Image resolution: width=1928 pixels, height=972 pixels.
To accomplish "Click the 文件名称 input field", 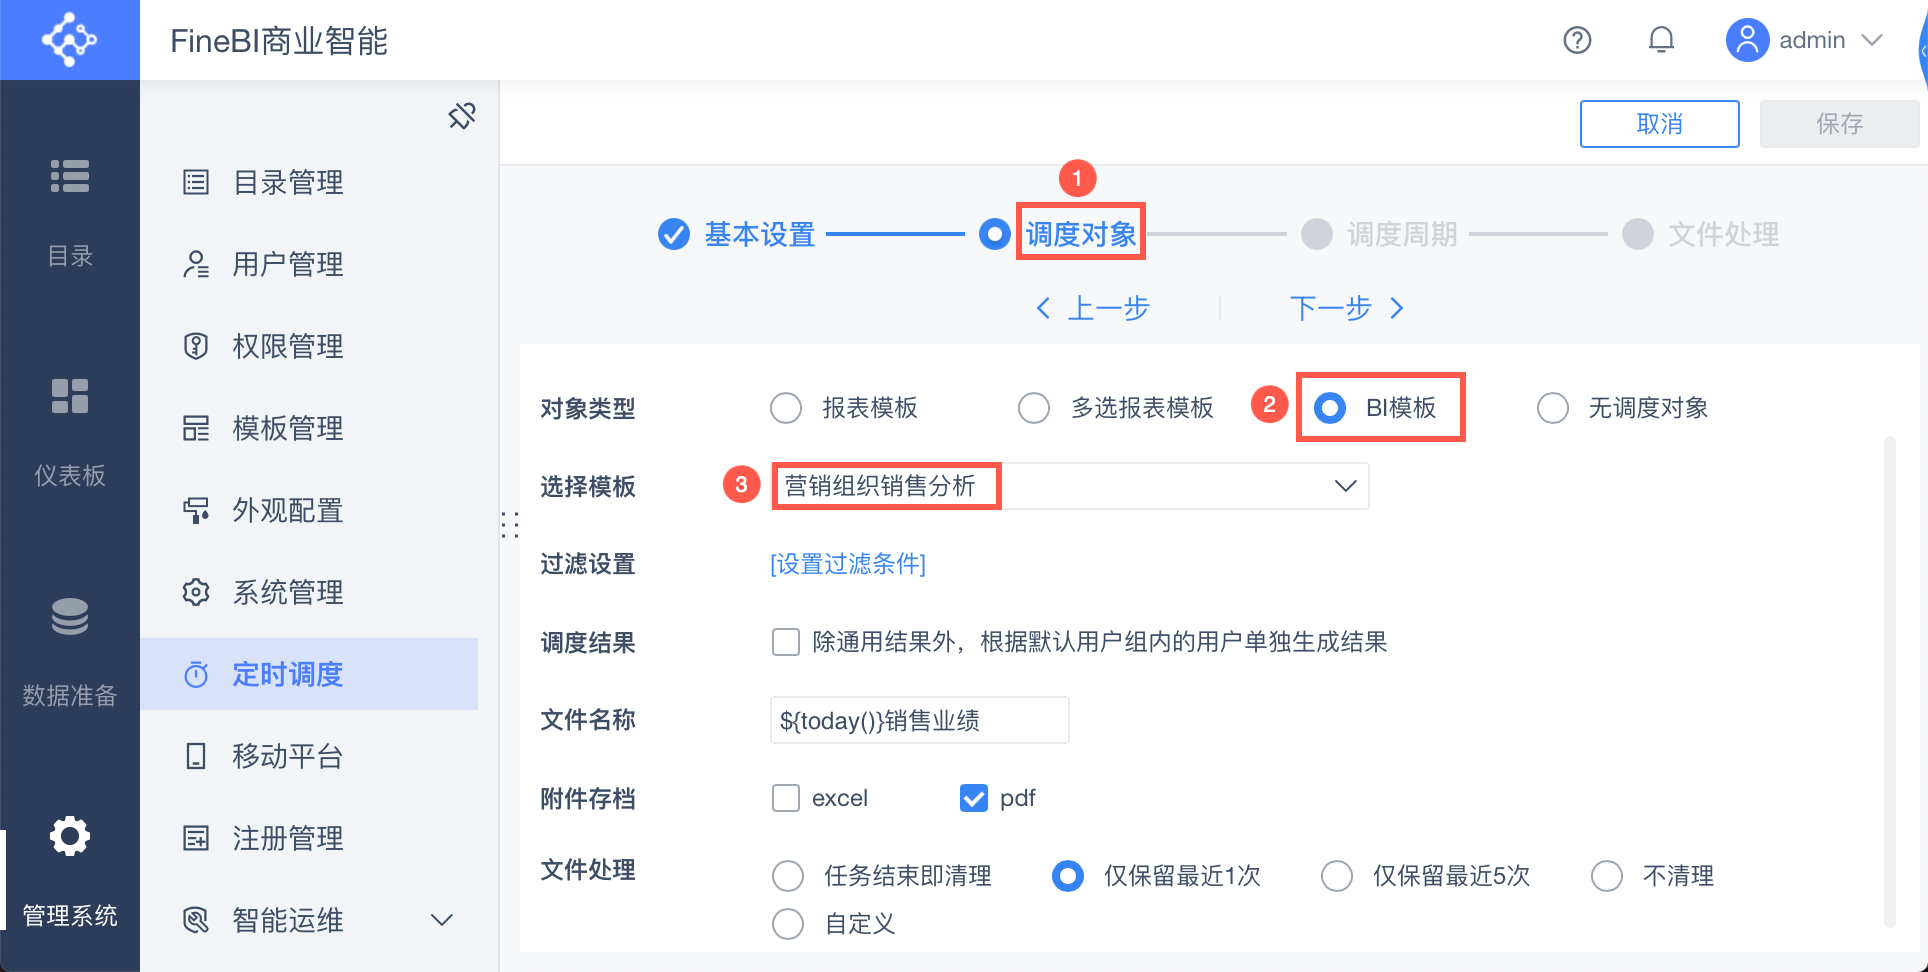I will tap(919, 720).
